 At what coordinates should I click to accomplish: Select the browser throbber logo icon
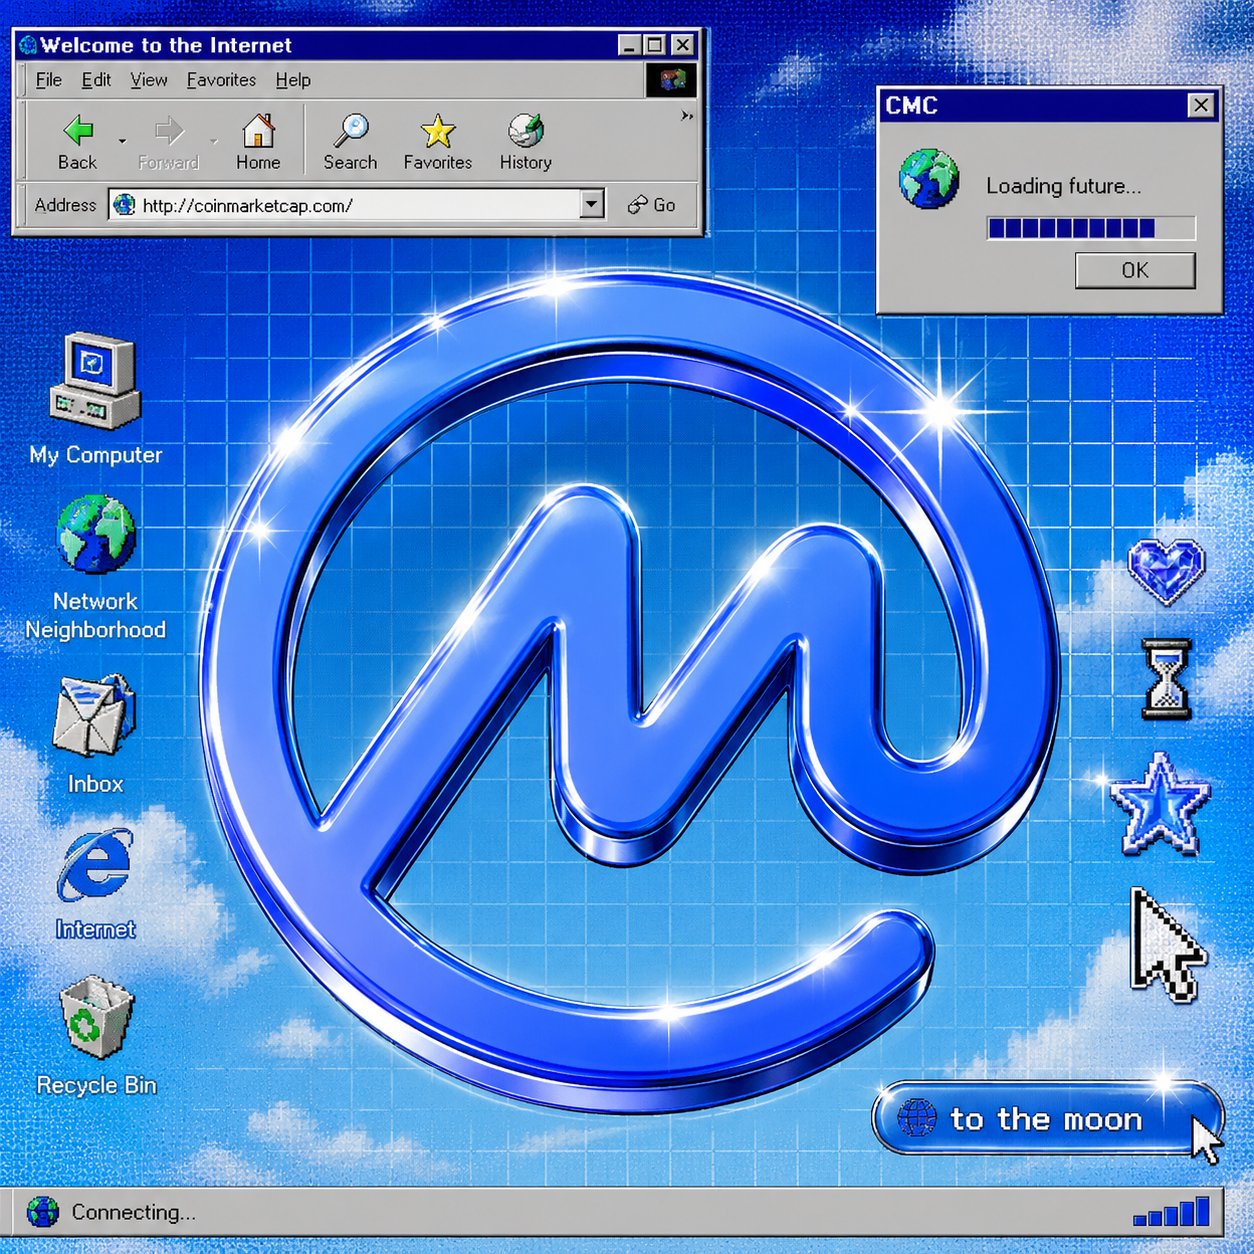tap(671, 79)
